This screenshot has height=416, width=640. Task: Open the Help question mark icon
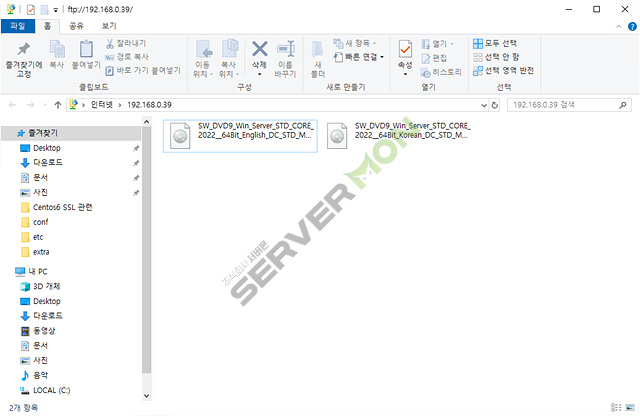coord(632,27)
